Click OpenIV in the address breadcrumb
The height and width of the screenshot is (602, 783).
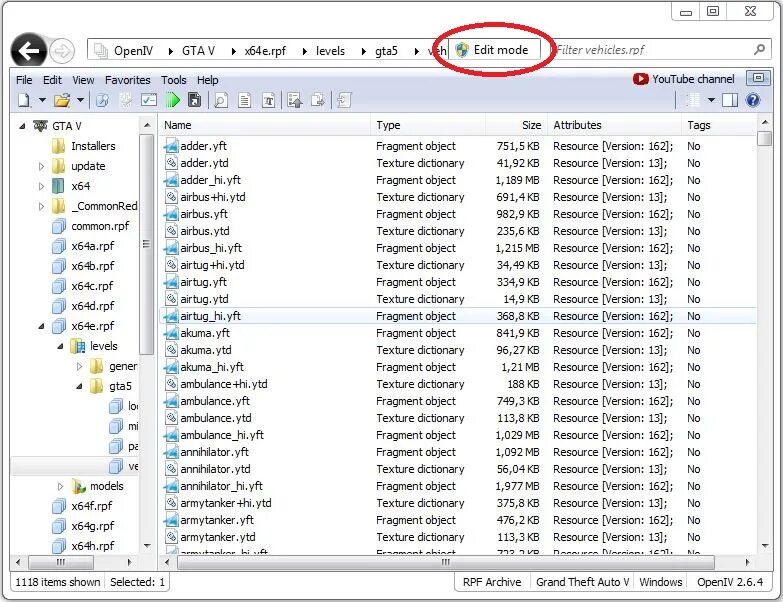(133, 51)
